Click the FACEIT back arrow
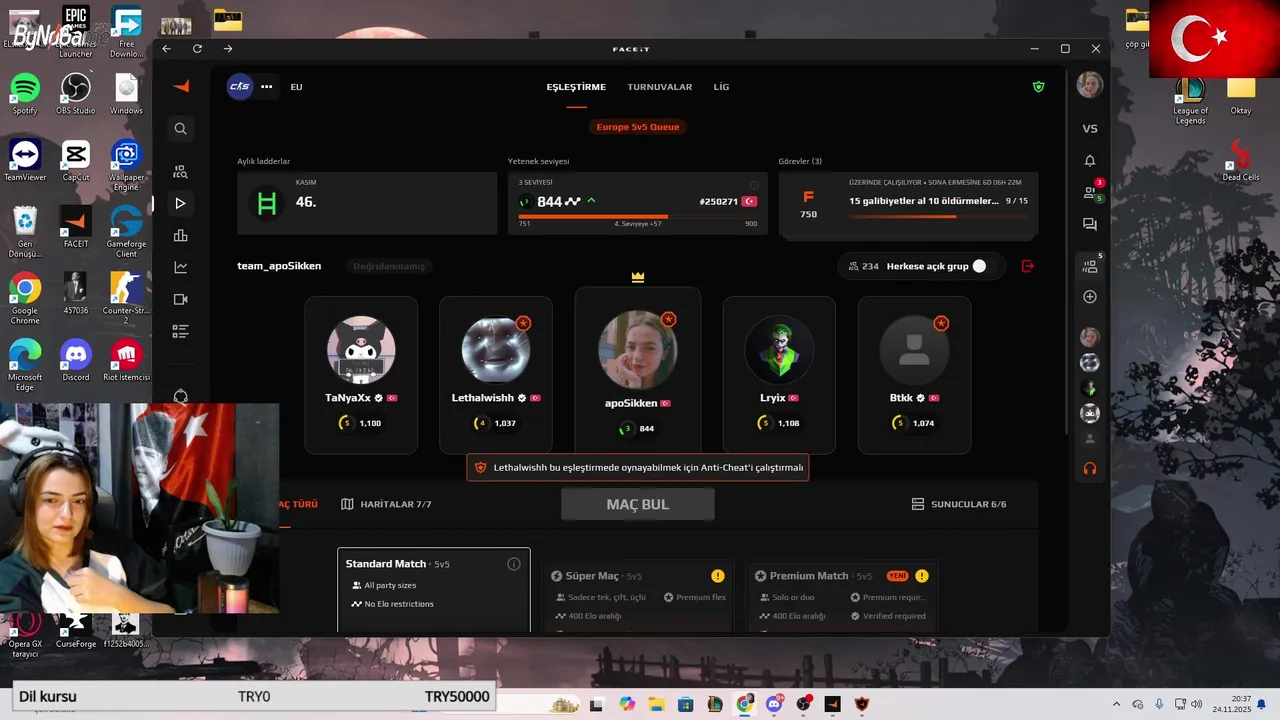Viewport: 1280px width, 720px height. click(x=167, y=49)
